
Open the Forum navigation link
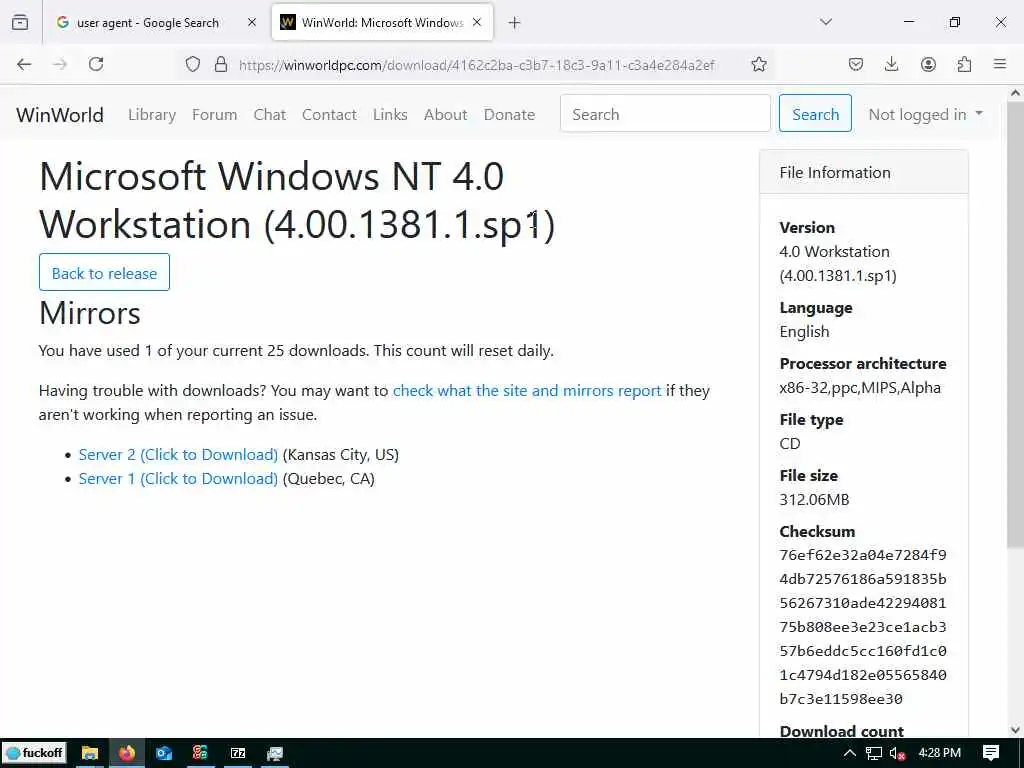point(214,115)
